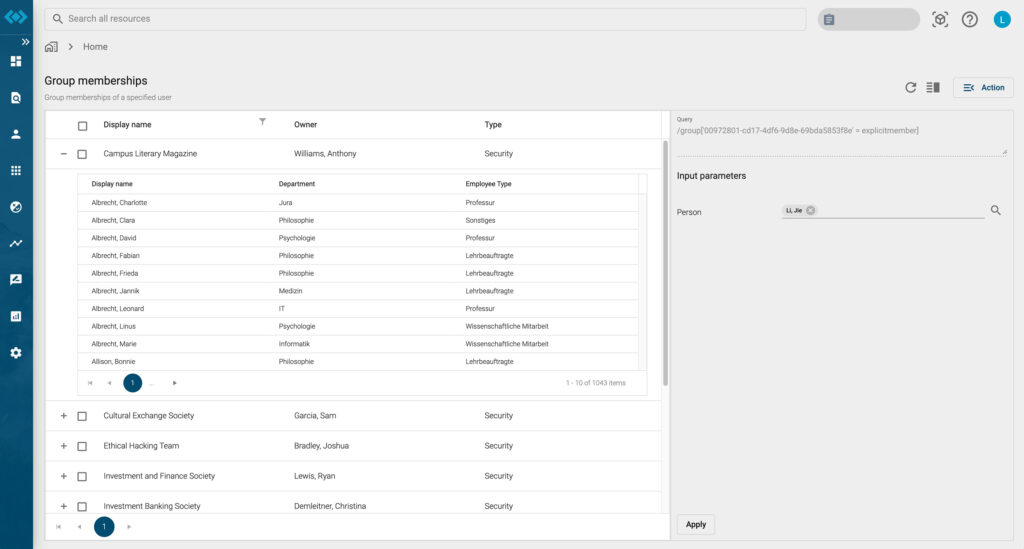This screenshot has width=1024, height=549.
Task: Go to next page in members sub-table
Action: pos(174,383)
